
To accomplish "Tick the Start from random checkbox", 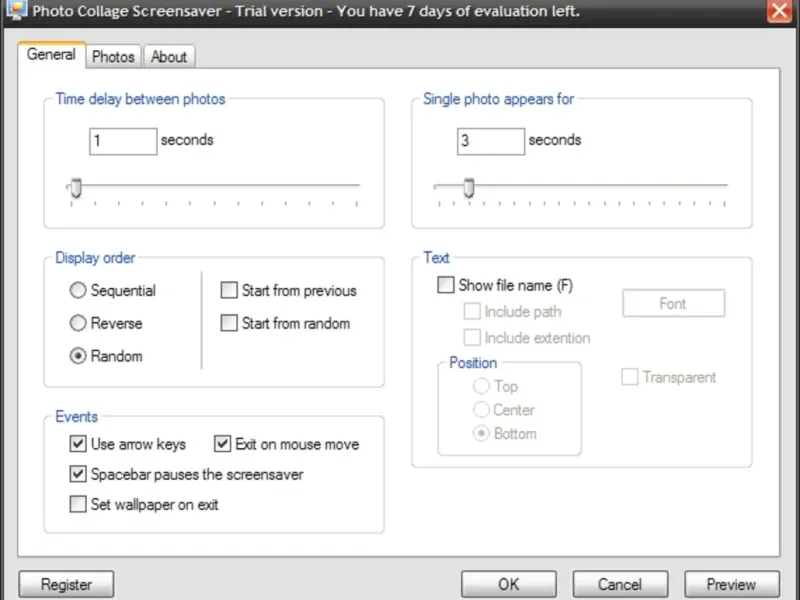I will tap(230, 324).
